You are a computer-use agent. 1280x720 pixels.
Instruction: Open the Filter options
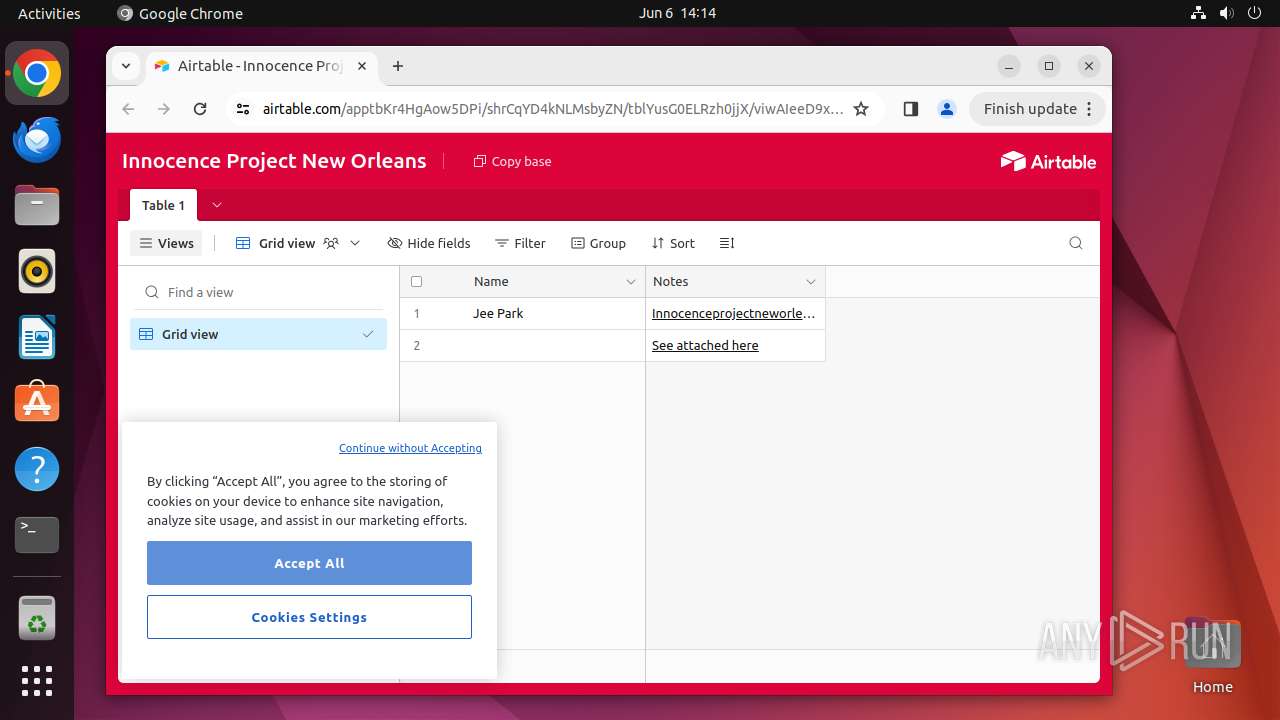coord(520,243)
